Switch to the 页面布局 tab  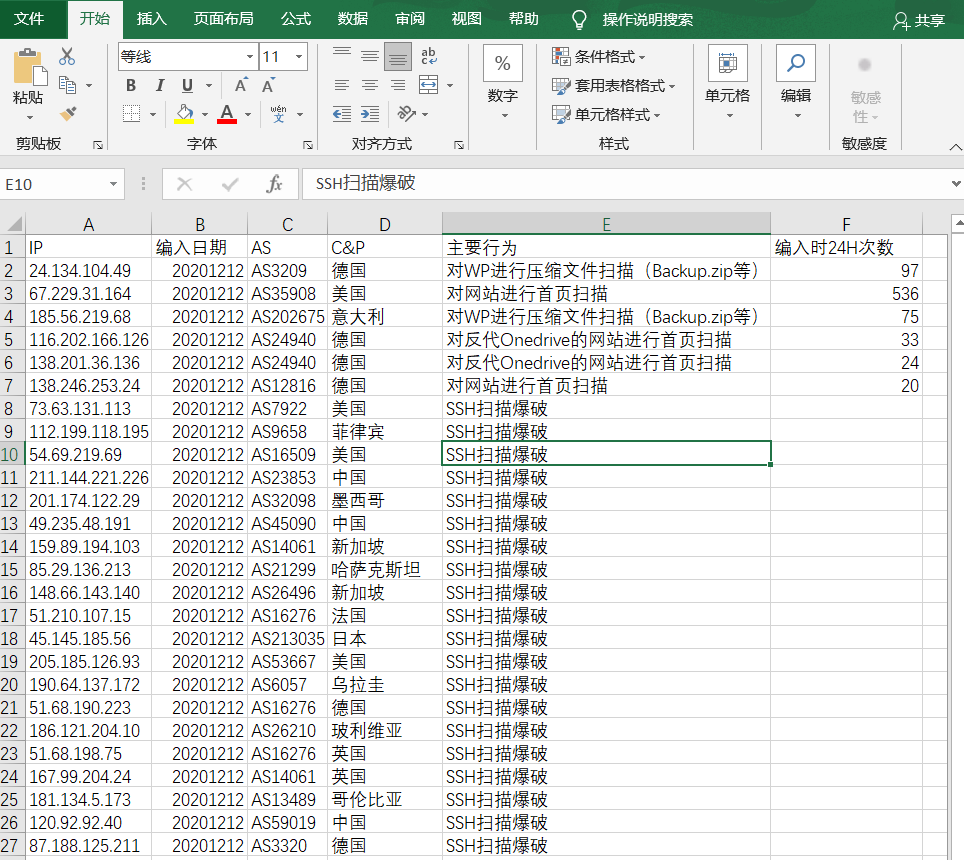[224, 19]
